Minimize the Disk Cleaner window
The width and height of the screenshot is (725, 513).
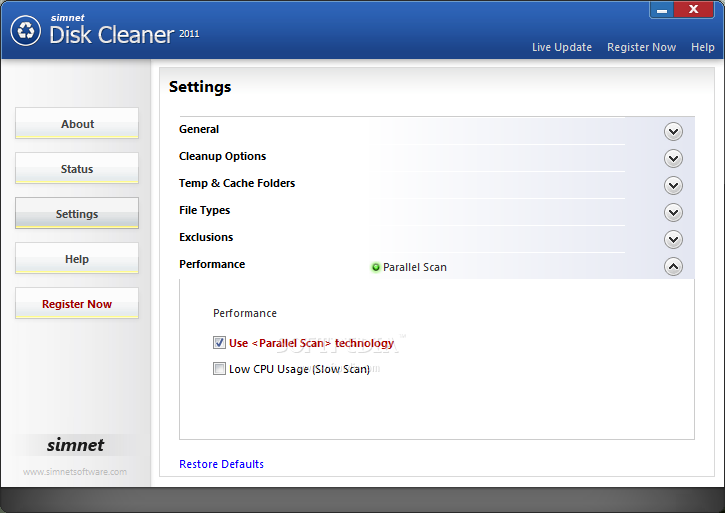tap(662, 10)
